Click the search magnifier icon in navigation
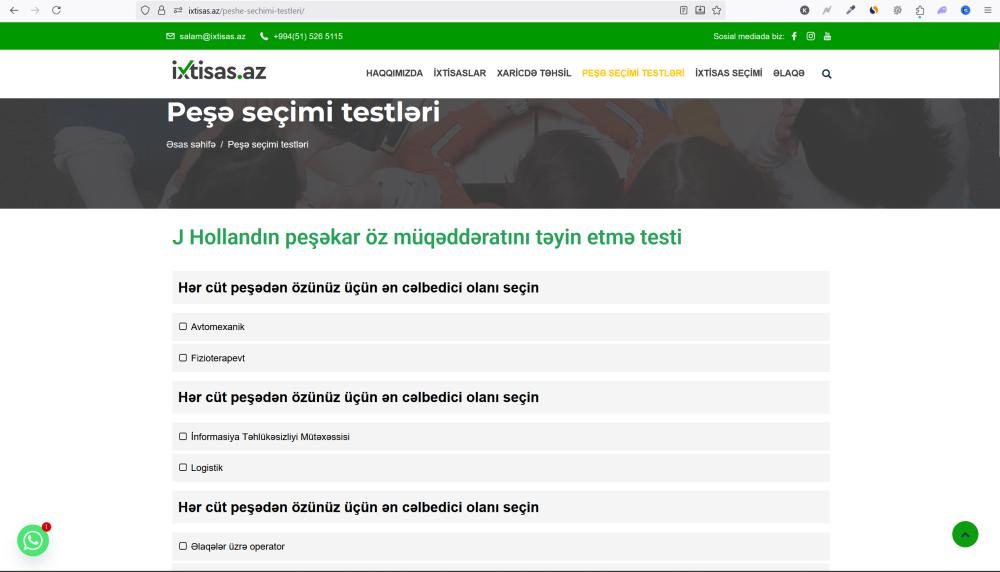 (x=827, y=74)
